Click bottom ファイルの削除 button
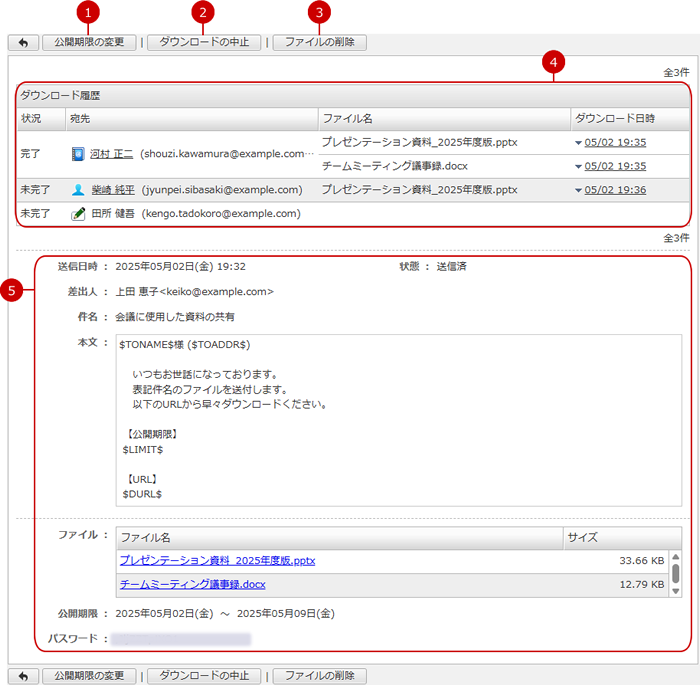This screenshot has width=700, height=685. click(320, 676)
